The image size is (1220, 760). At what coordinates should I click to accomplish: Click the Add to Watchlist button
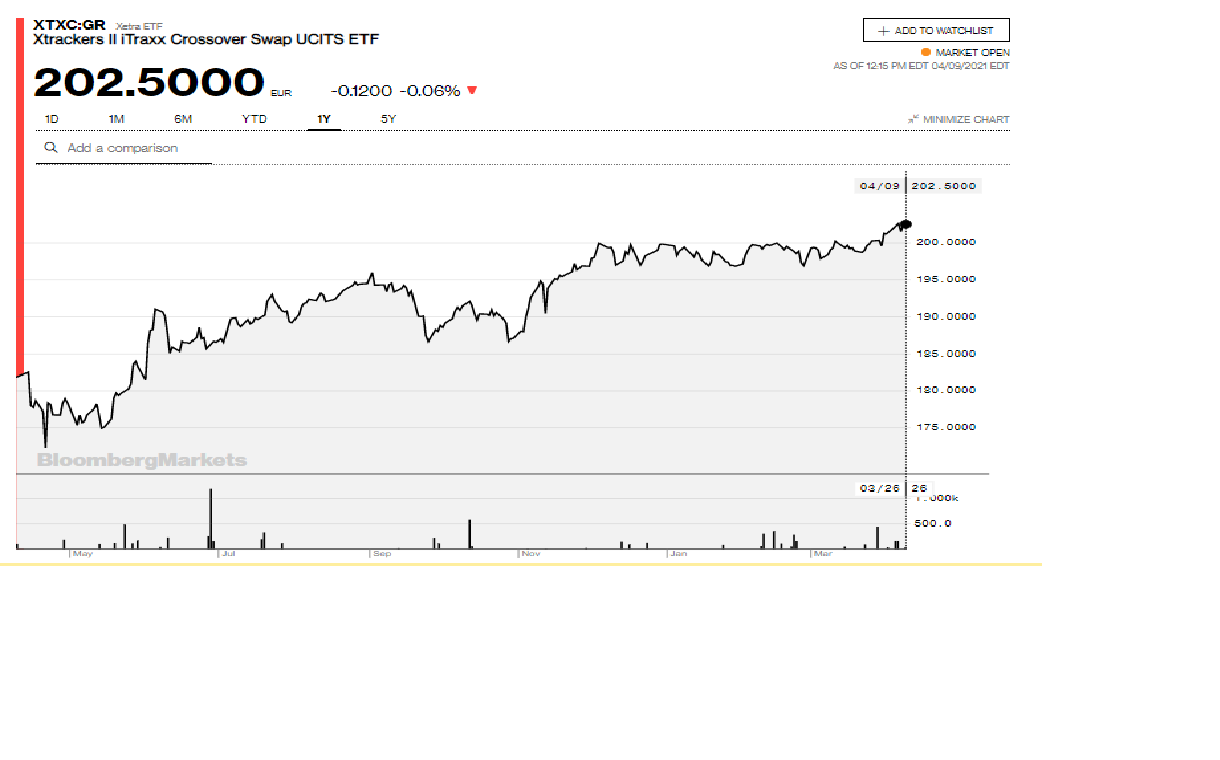(936, 30)
